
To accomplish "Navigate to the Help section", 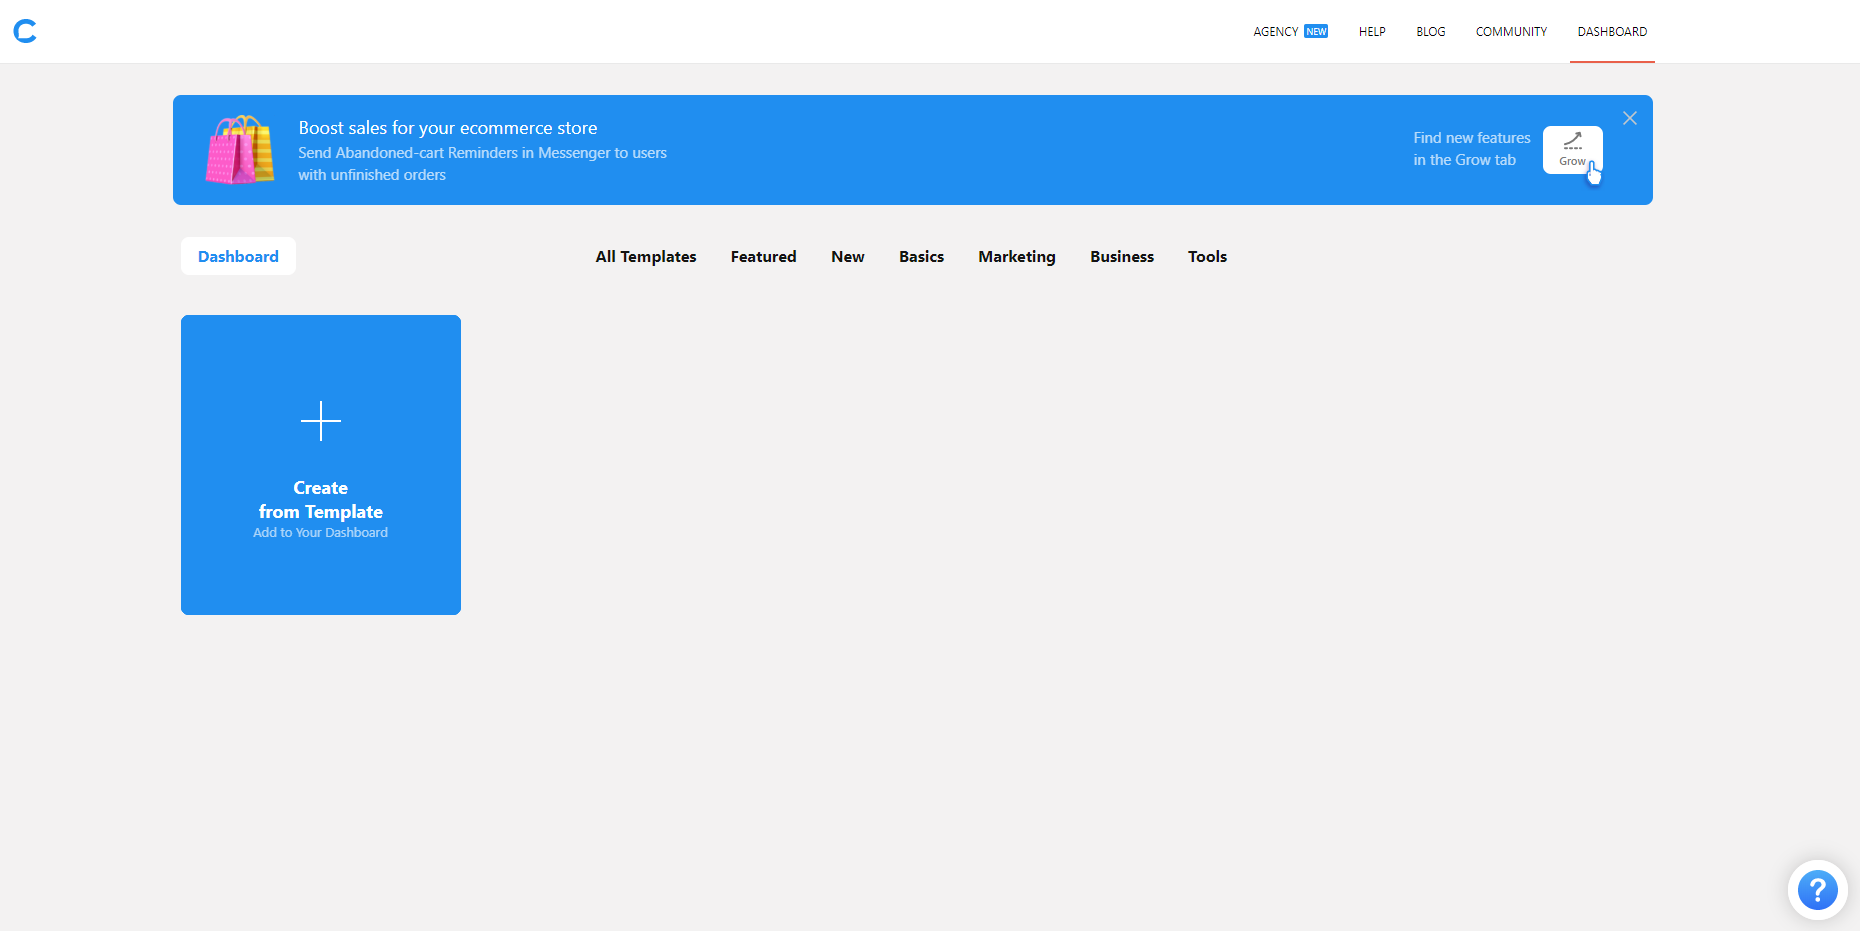I will pos(1371,31).
